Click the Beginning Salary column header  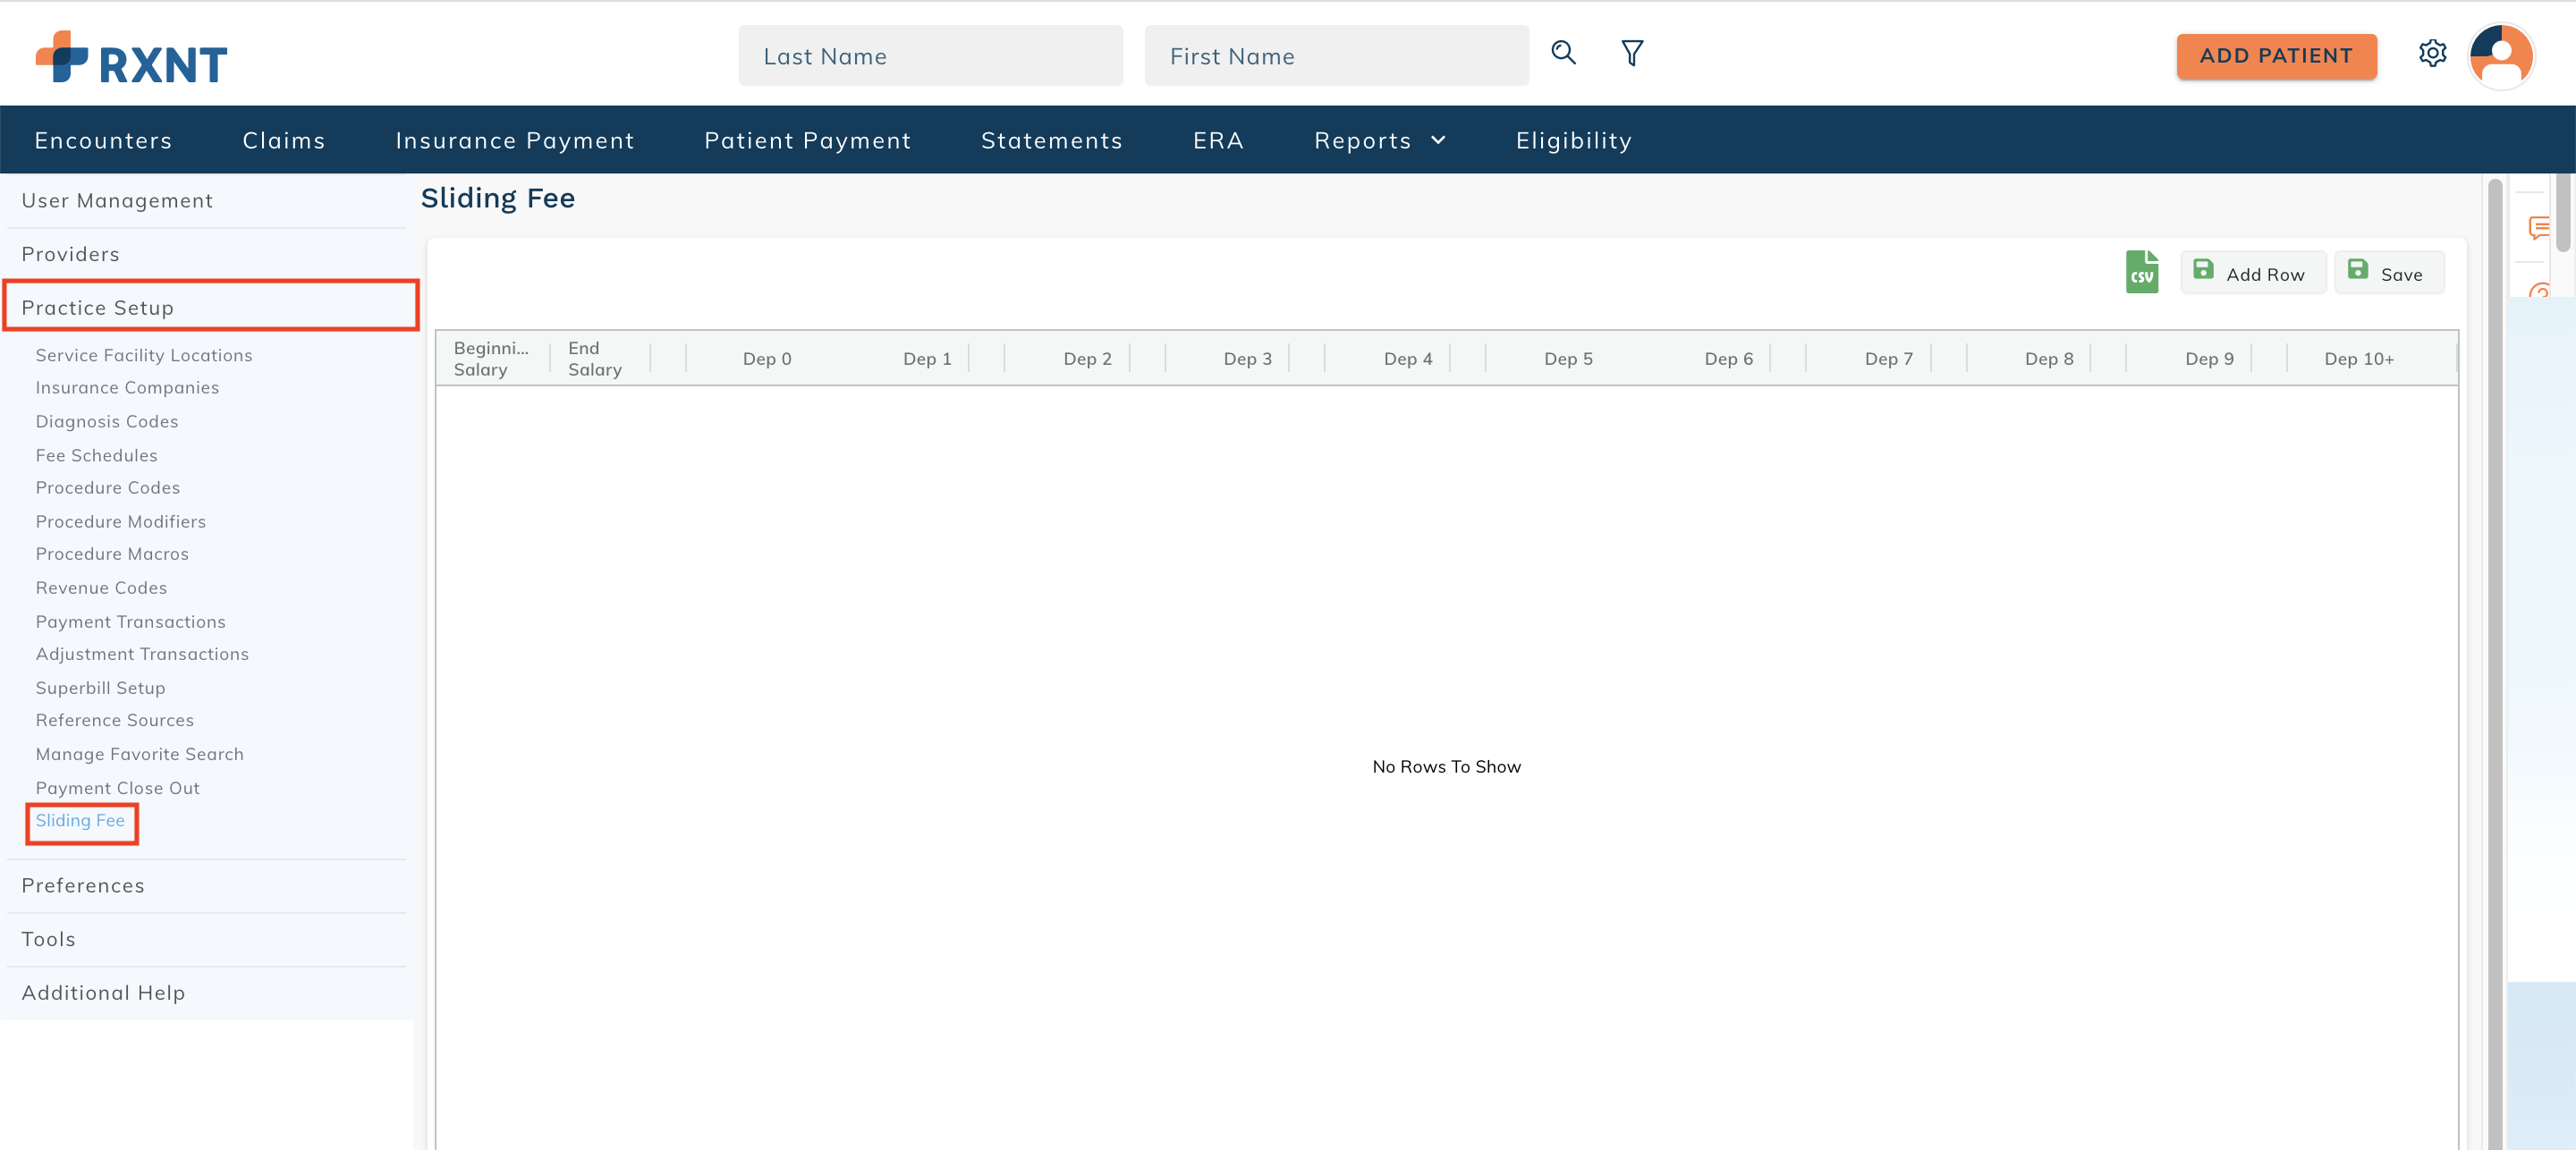[x=492, y=358]
